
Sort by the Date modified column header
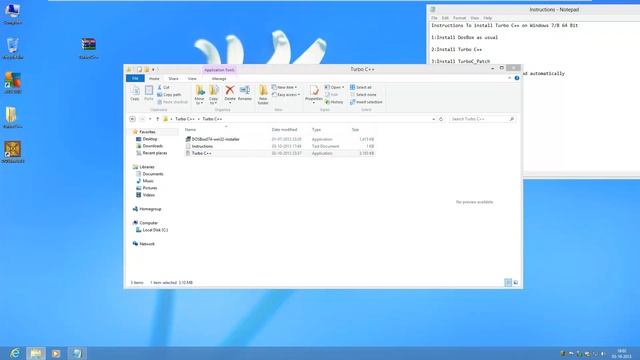point(284,129)
